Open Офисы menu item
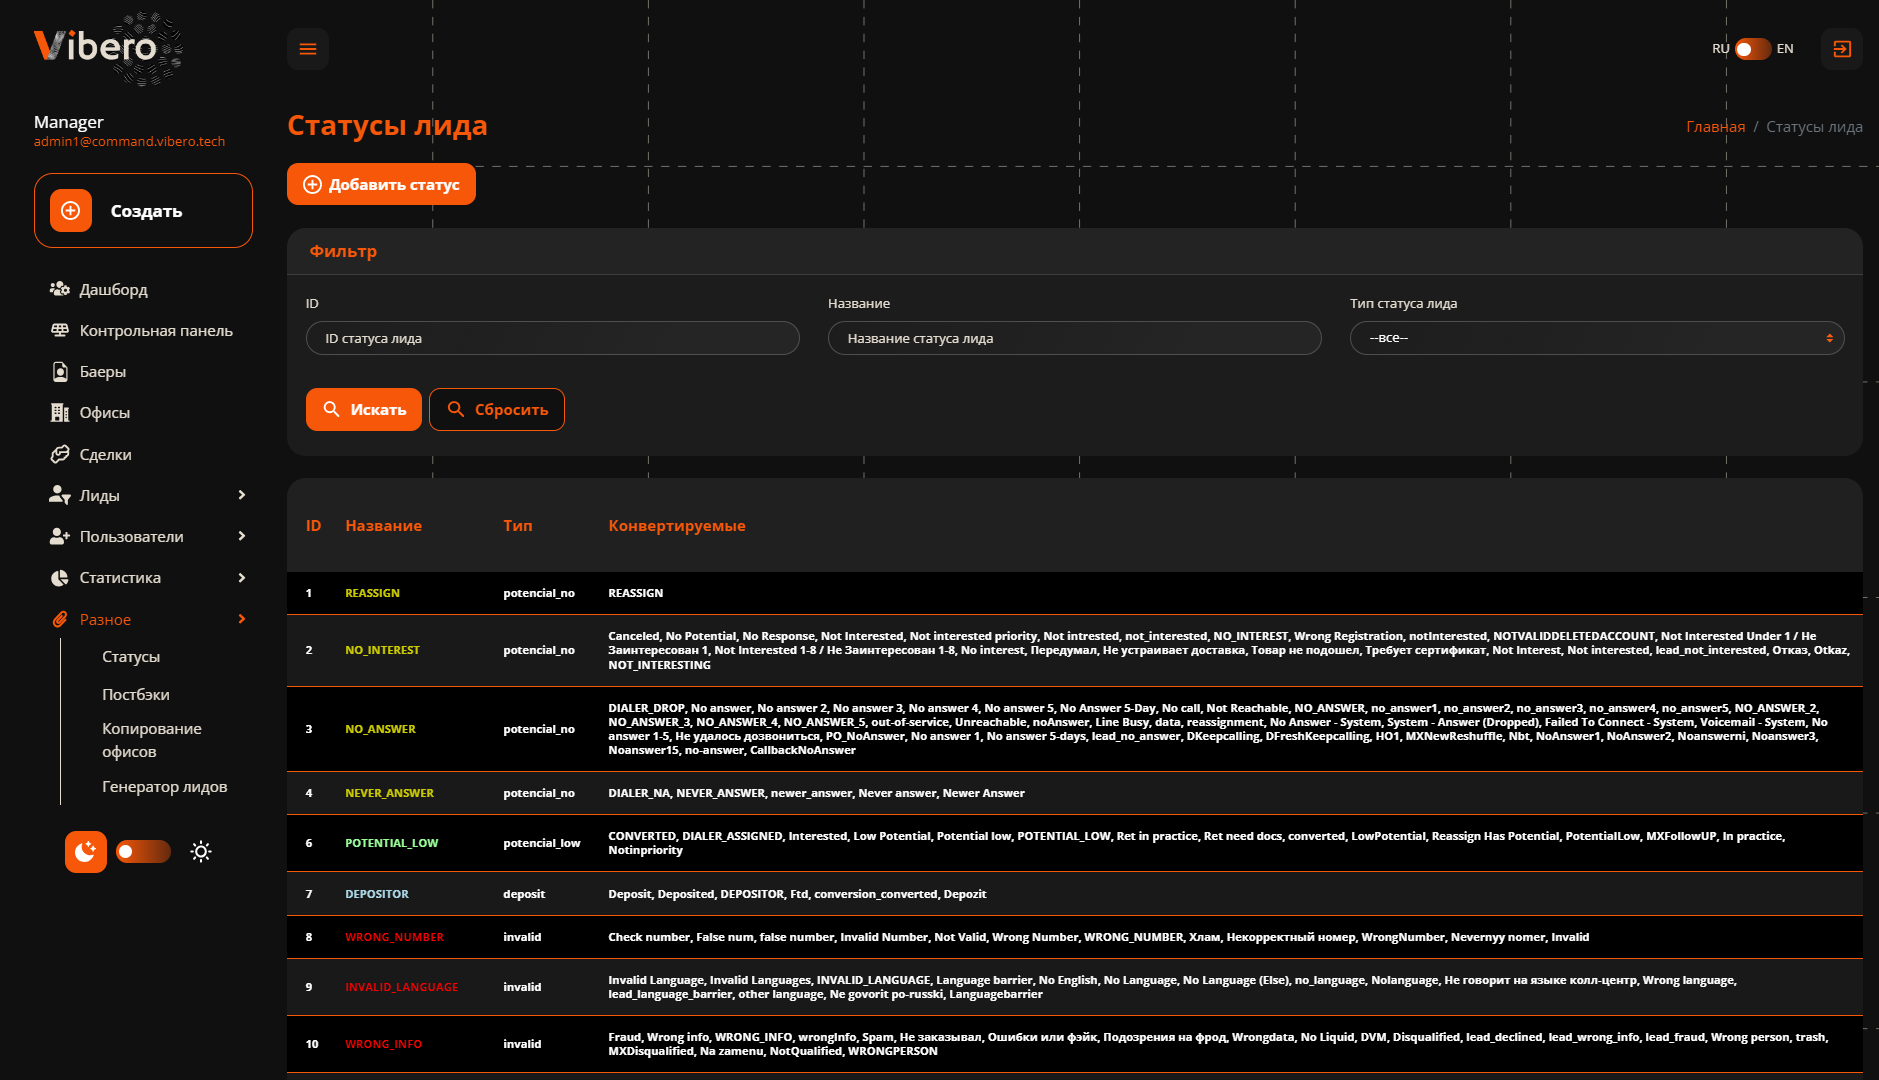 click(105, 412)
